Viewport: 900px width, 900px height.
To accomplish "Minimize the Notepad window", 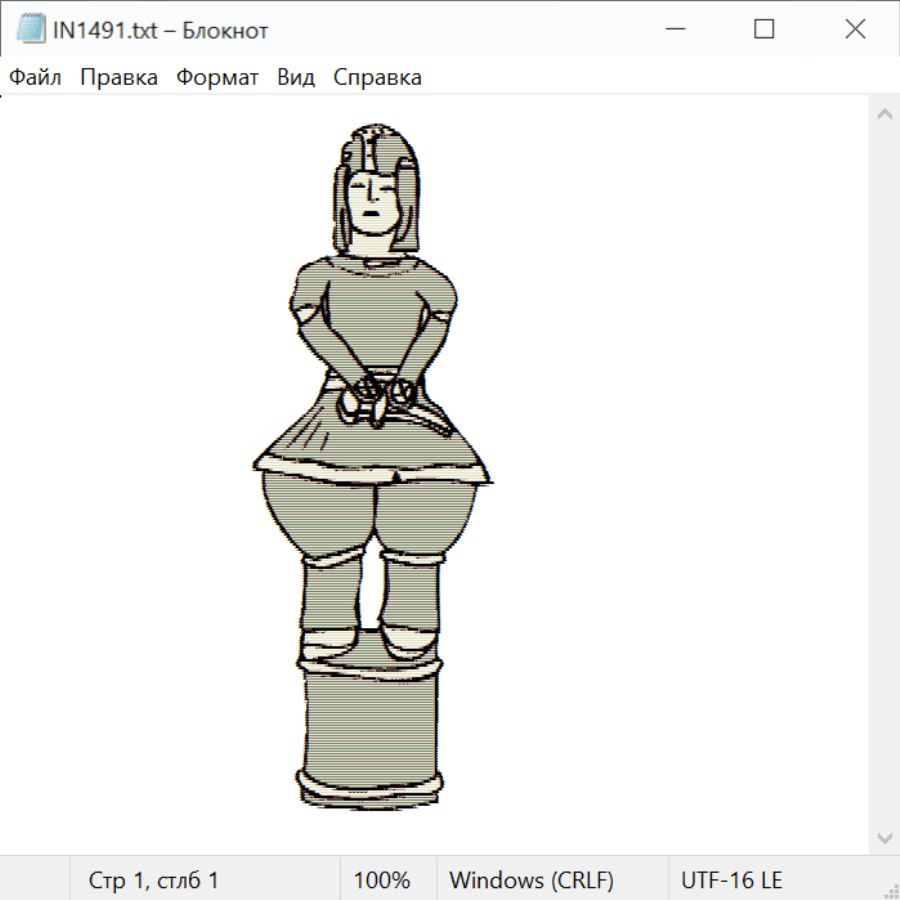I will (x=672, y=30).
